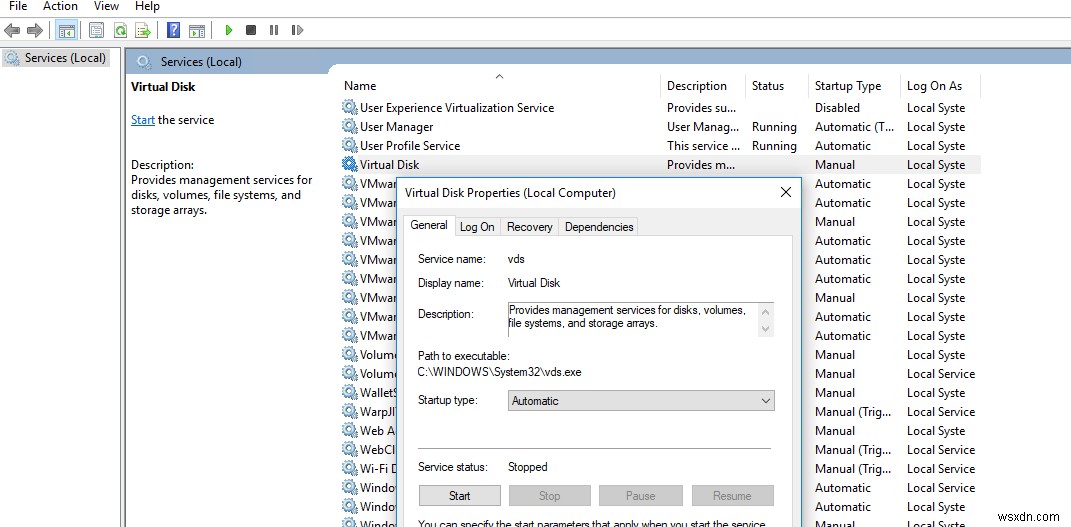Screen dimensions: 1071x527
Task: Open the Startup type dropdown
Action: click(641, 401)
